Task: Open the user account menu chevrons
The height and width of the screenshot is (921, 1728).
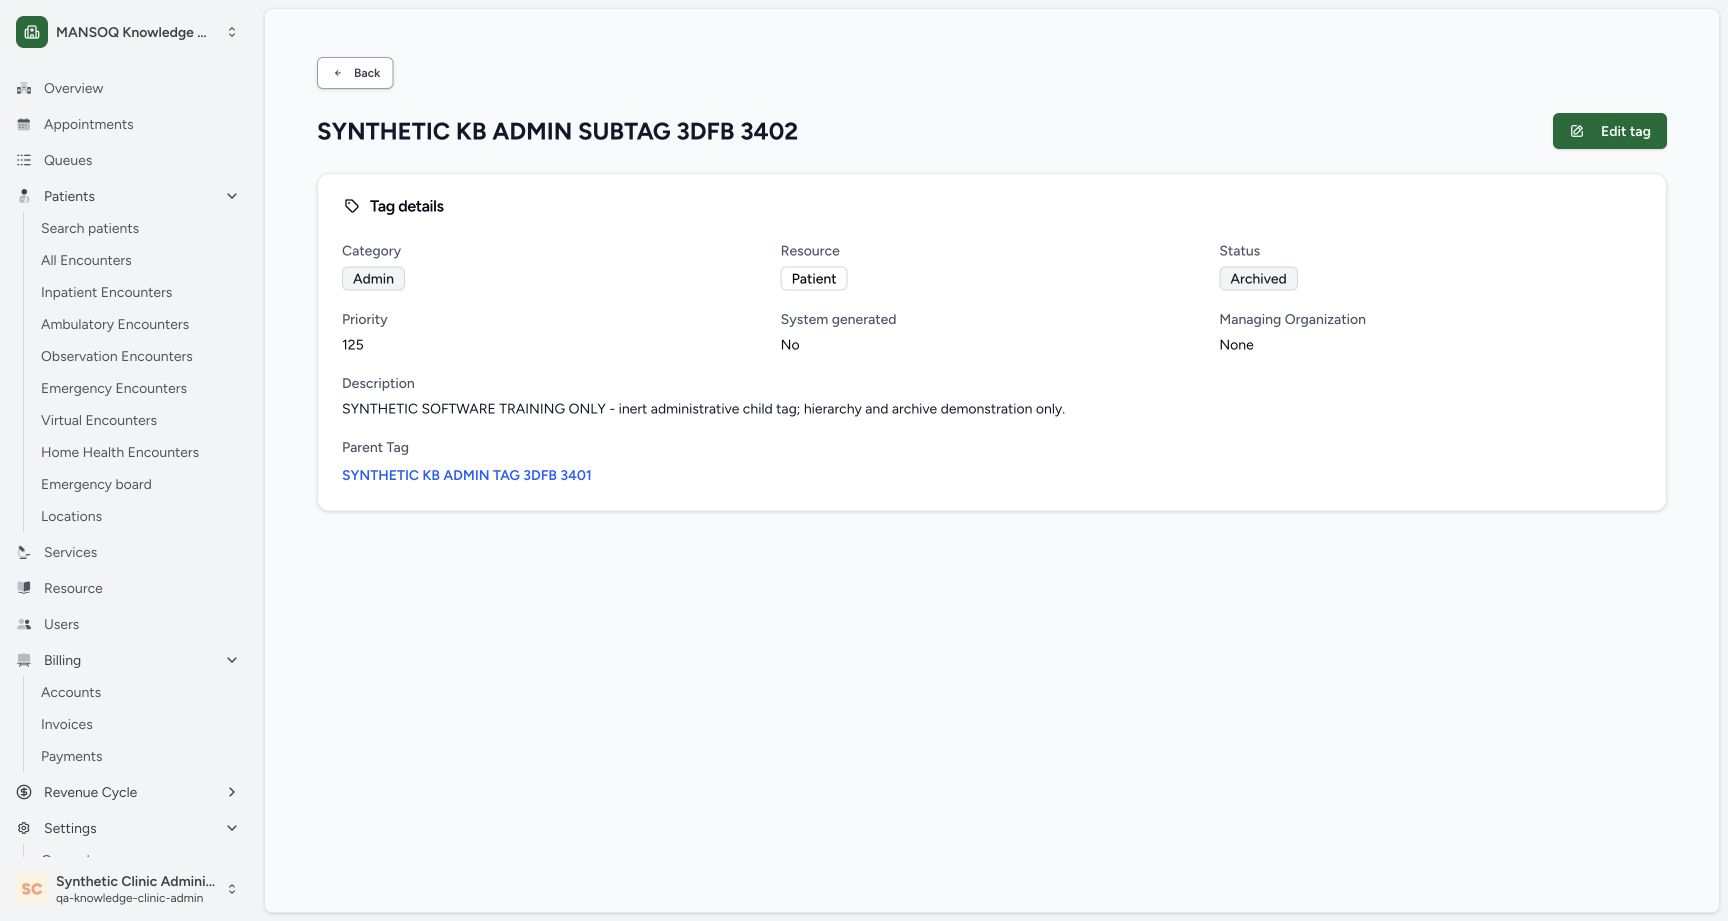Action: (x=232, y=889)
